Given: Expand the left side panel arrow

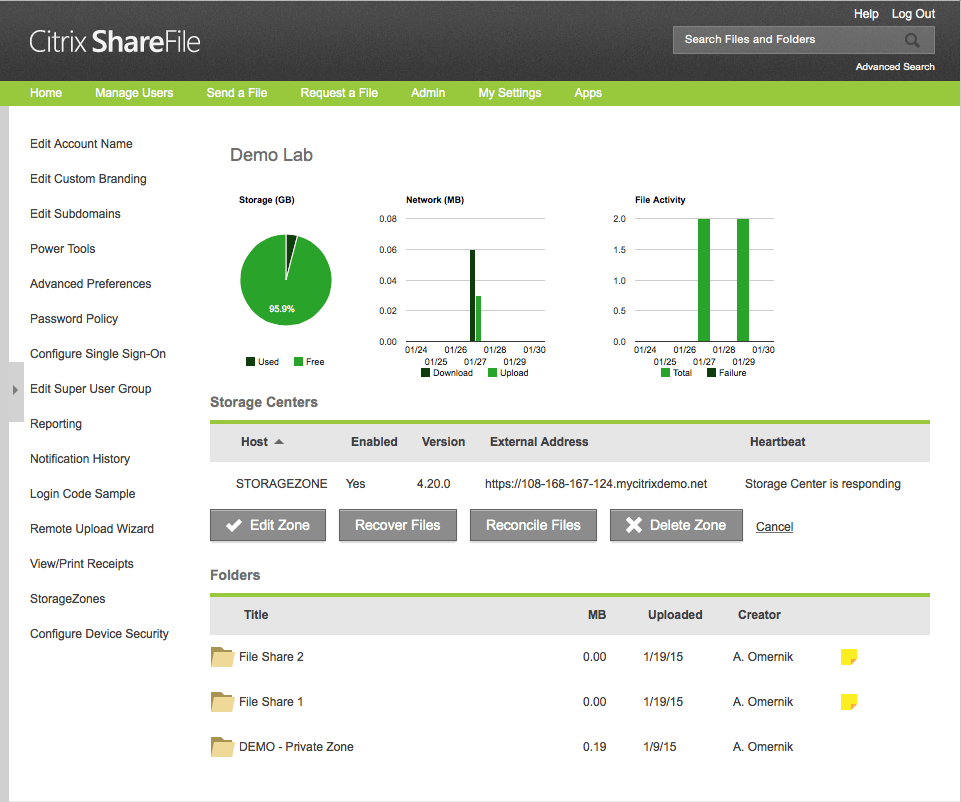Looking at the screenshot, I should click(x=15, y=390).
